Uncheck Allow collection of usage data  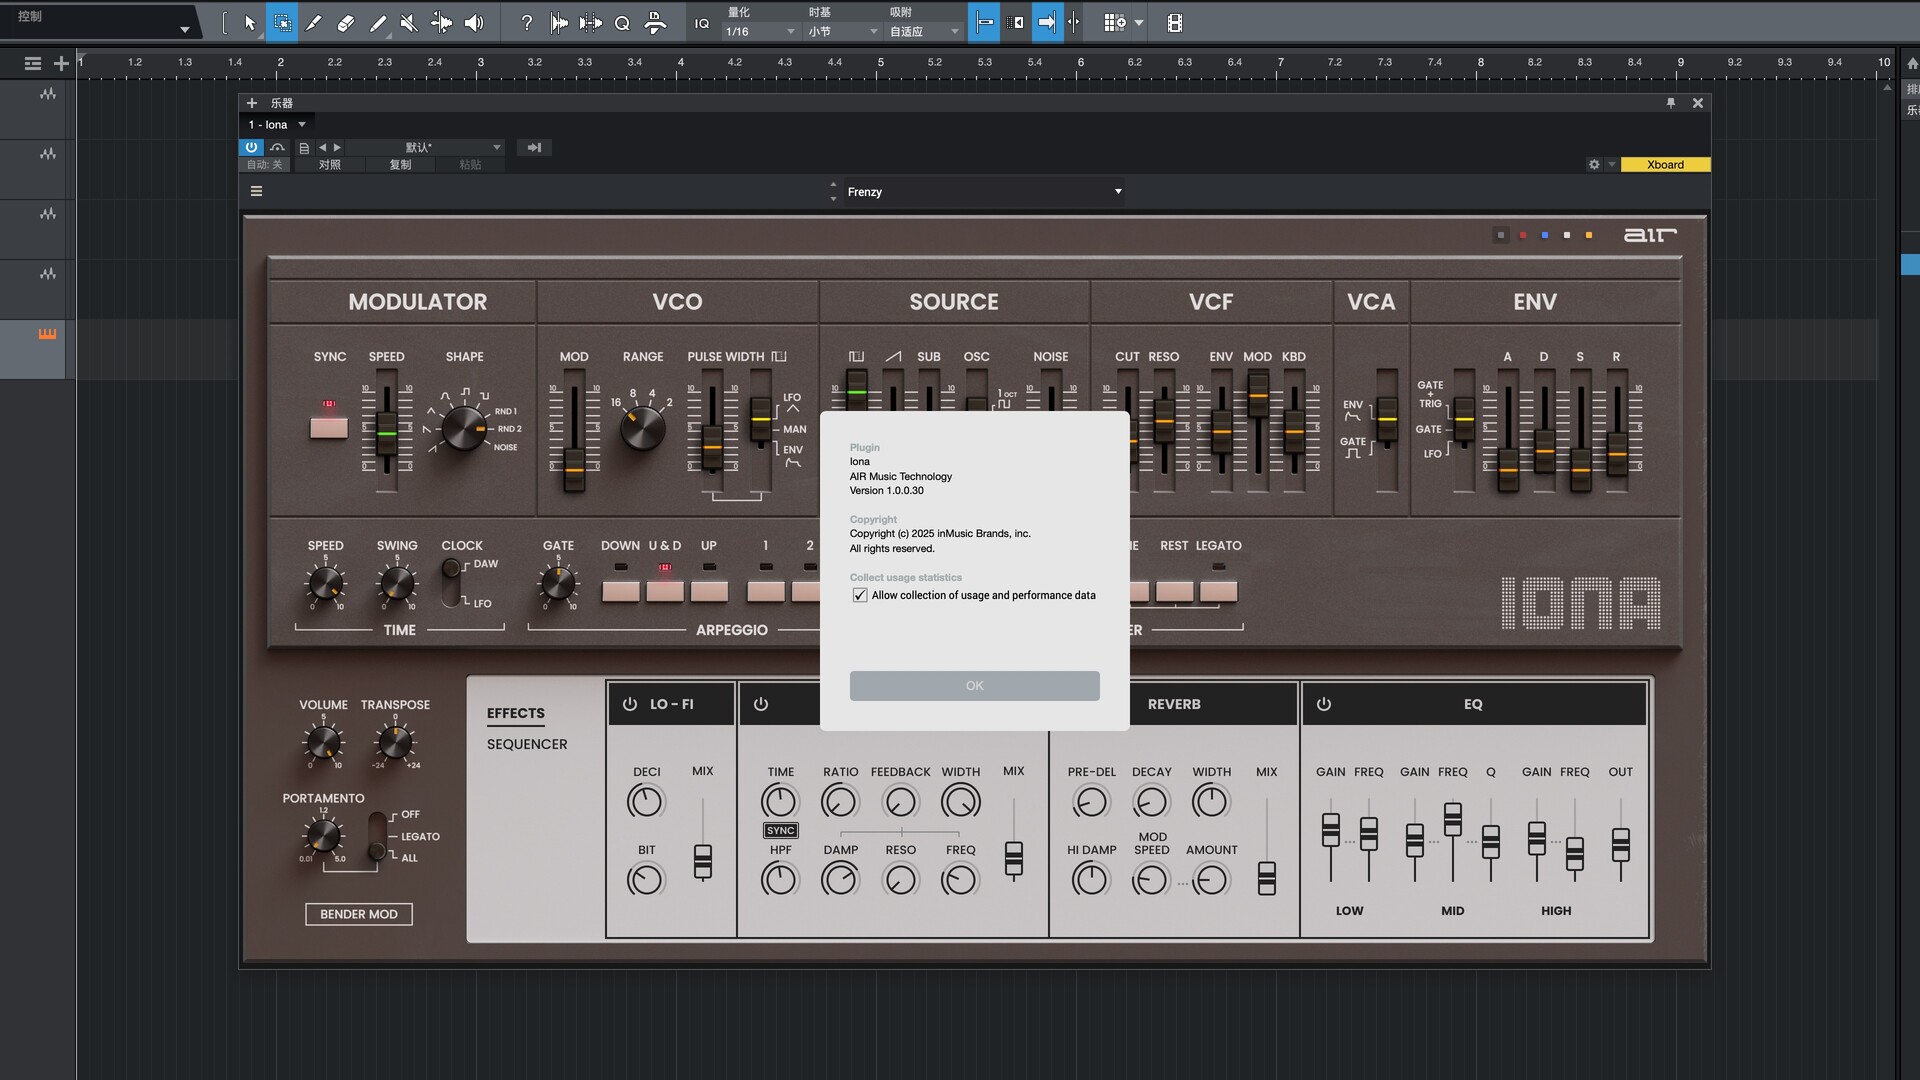[x=860, y=595]
